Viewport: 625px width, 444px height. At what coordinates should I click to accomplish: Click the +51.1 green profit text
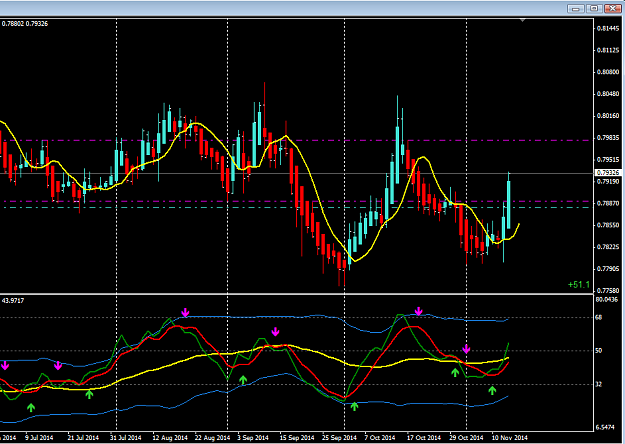click(578, 285)
